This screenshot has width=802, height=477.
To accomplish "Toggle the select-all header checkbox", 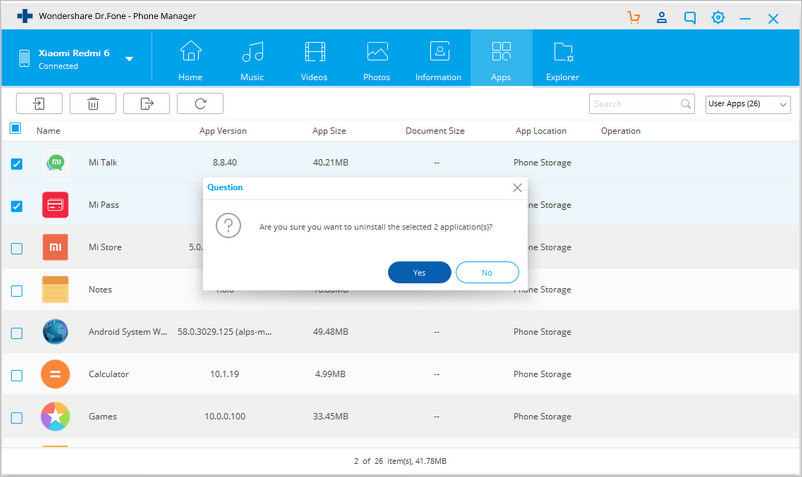I will (x=15, y=128).
